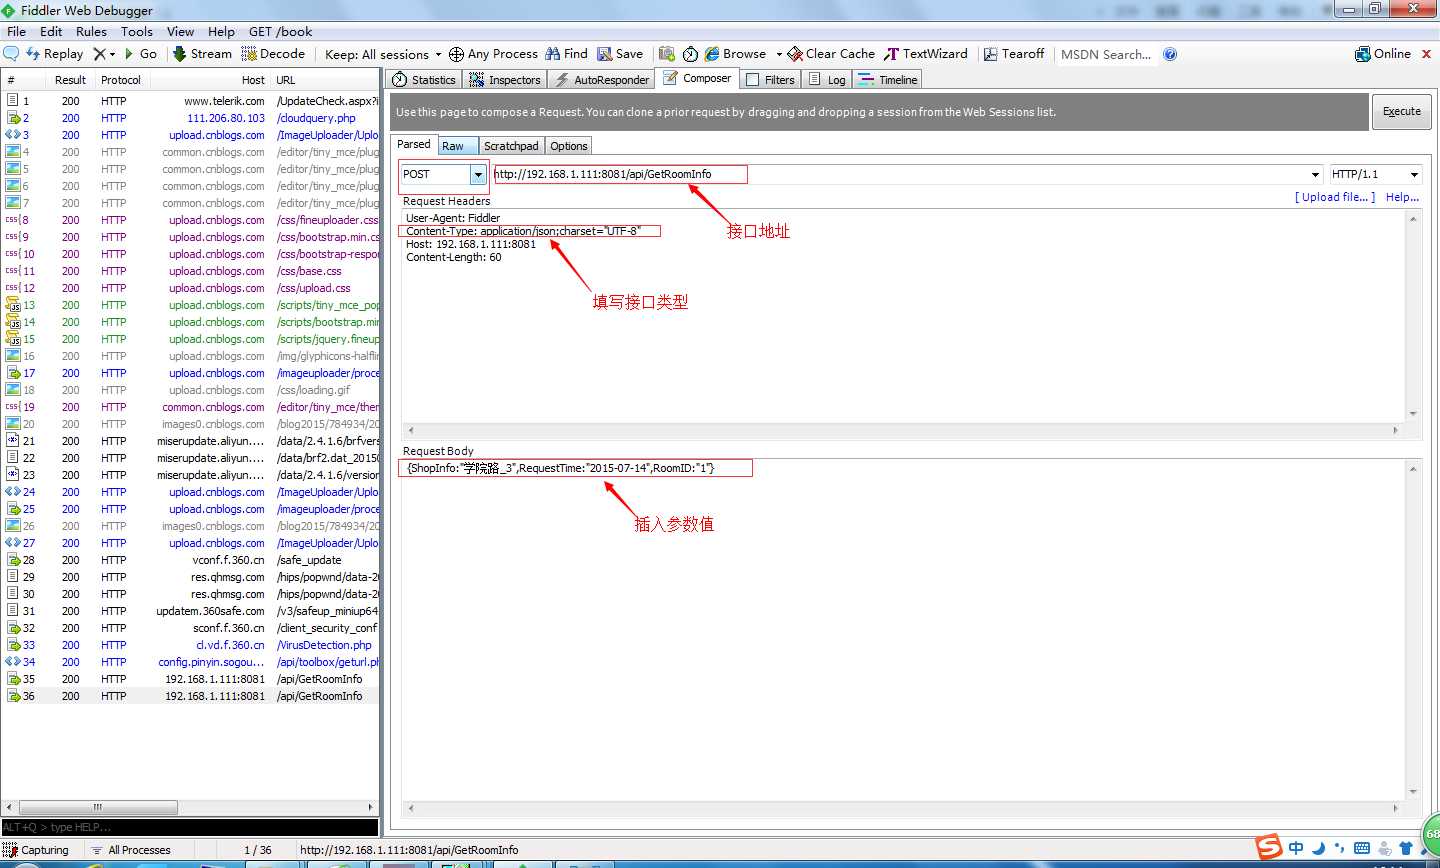1440x868 pixels.
Task: Switch to the Inspectors tab
Action: (x=505, y=80)
